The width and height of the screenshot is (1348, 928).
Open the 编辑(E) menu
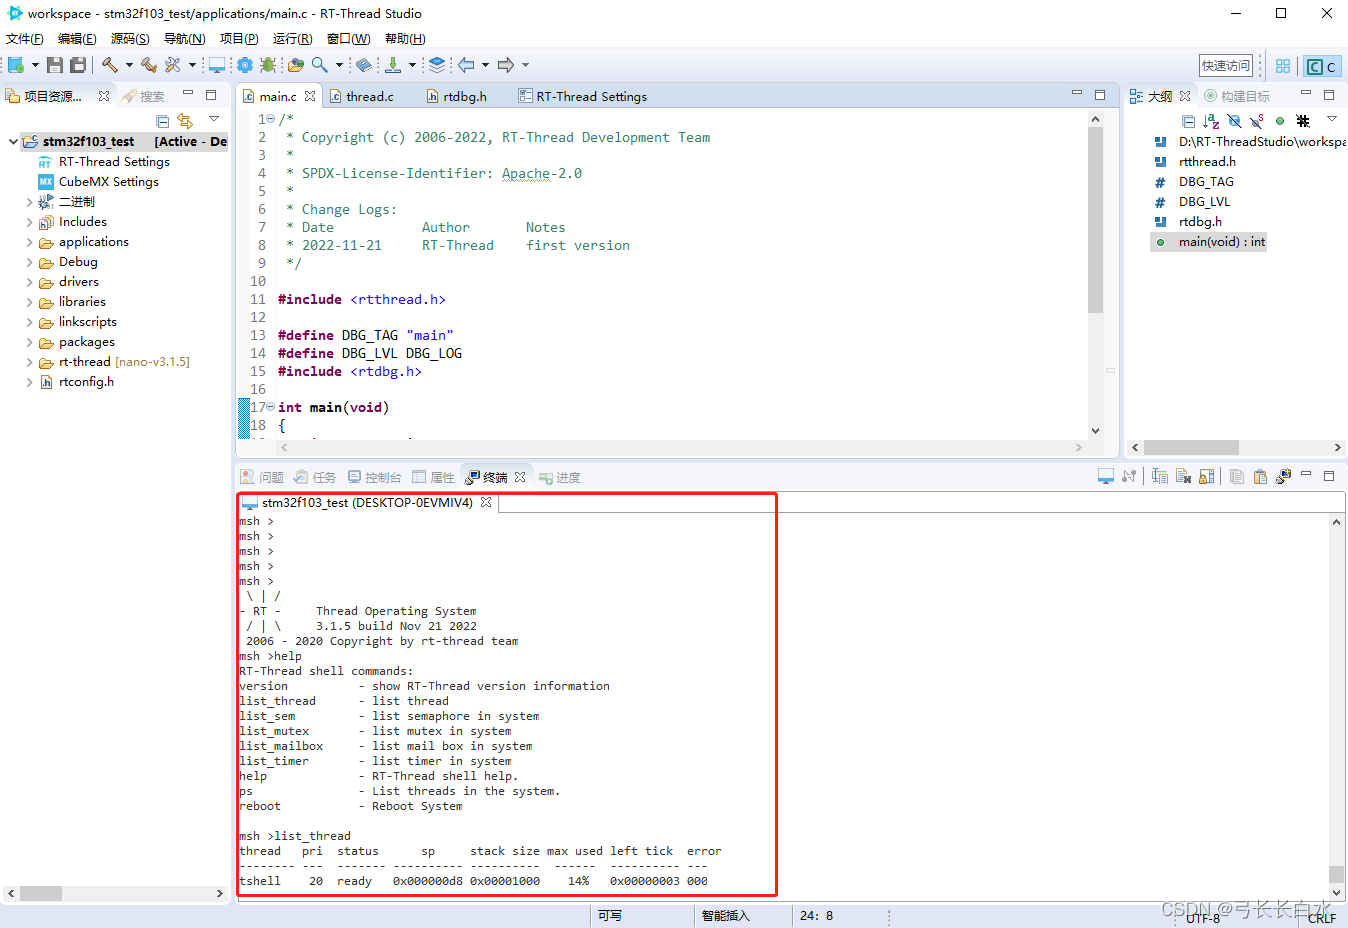tap(77, 39)
